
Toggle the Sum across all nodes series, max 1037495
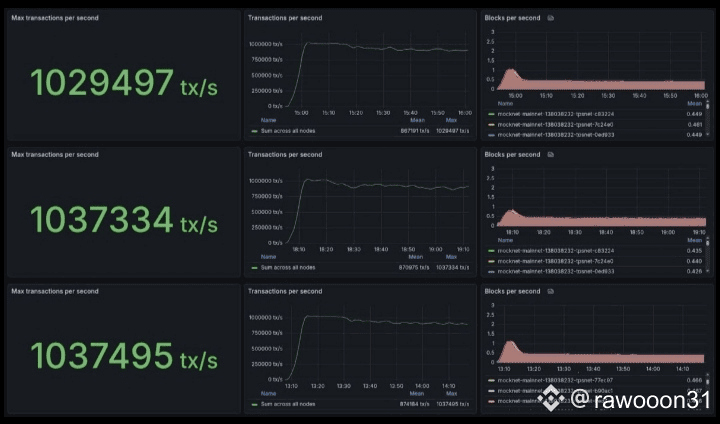coord(288,404)
